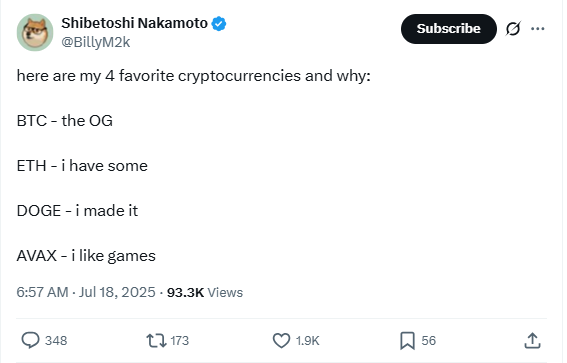The width and height of the screenshot is (567, 363).
Task: Reply using the comment bubble icon
Action: pyautogui.click(x=30, y=340)
